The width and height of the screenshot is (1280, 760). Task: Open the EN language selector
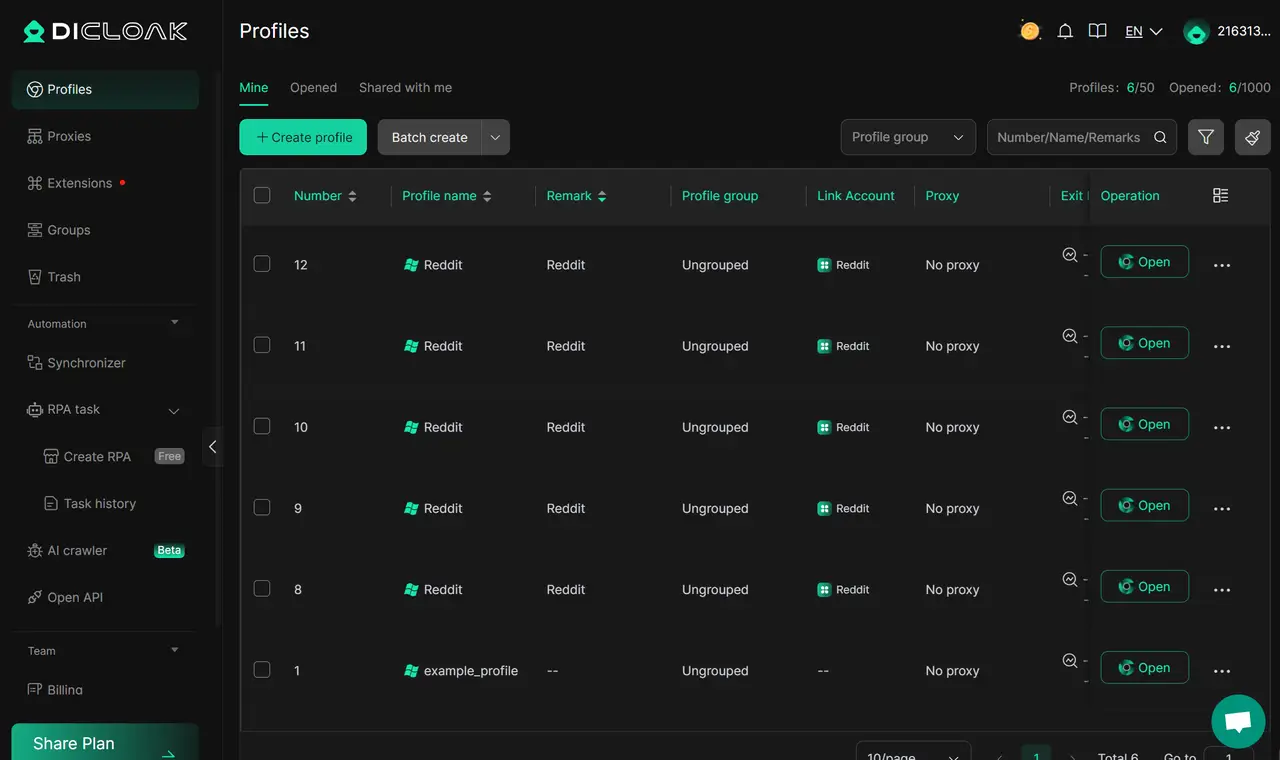pos(1143,31)
